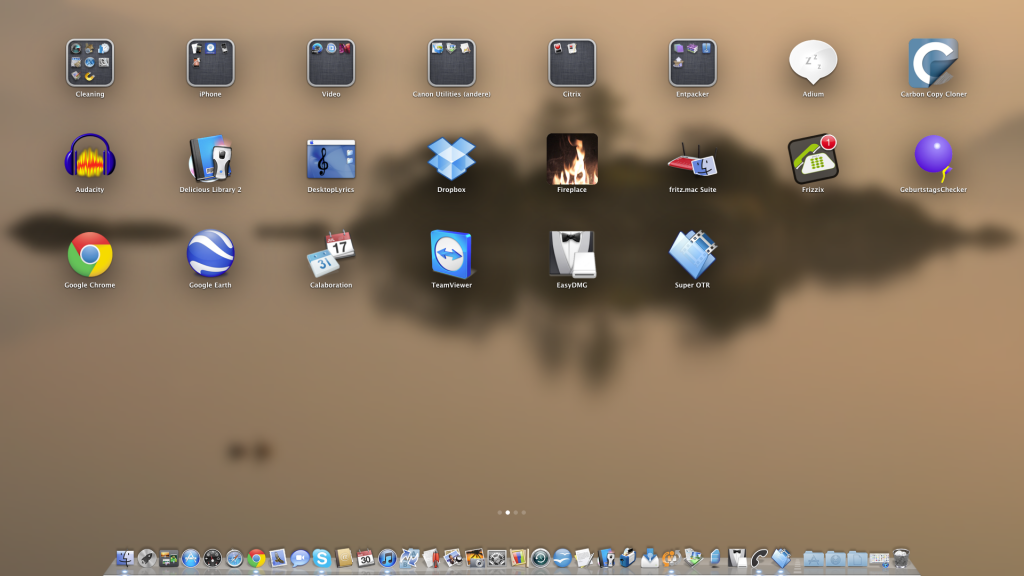The height and width of the screenshot is (576, 1024).
Task: Go to the first Launchpad page dot
Action: pyautogui.click(x=500, y=512)
